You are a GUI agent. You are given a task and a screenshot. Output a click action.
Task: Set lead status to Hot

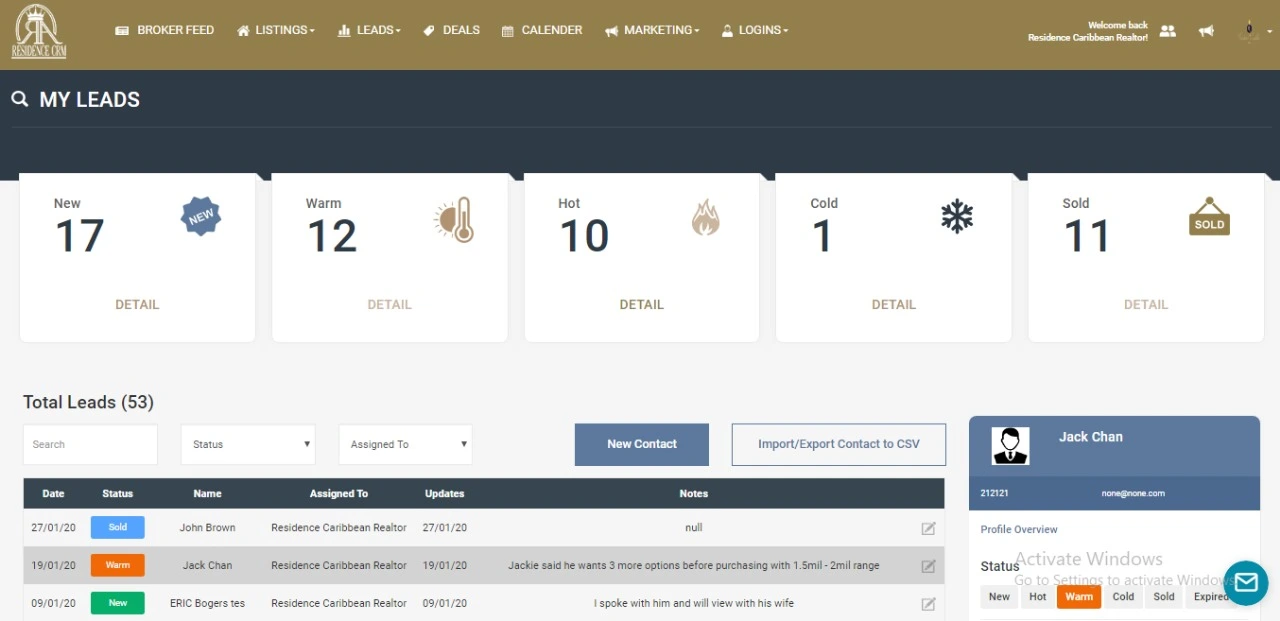click(x=1038, y=597)
